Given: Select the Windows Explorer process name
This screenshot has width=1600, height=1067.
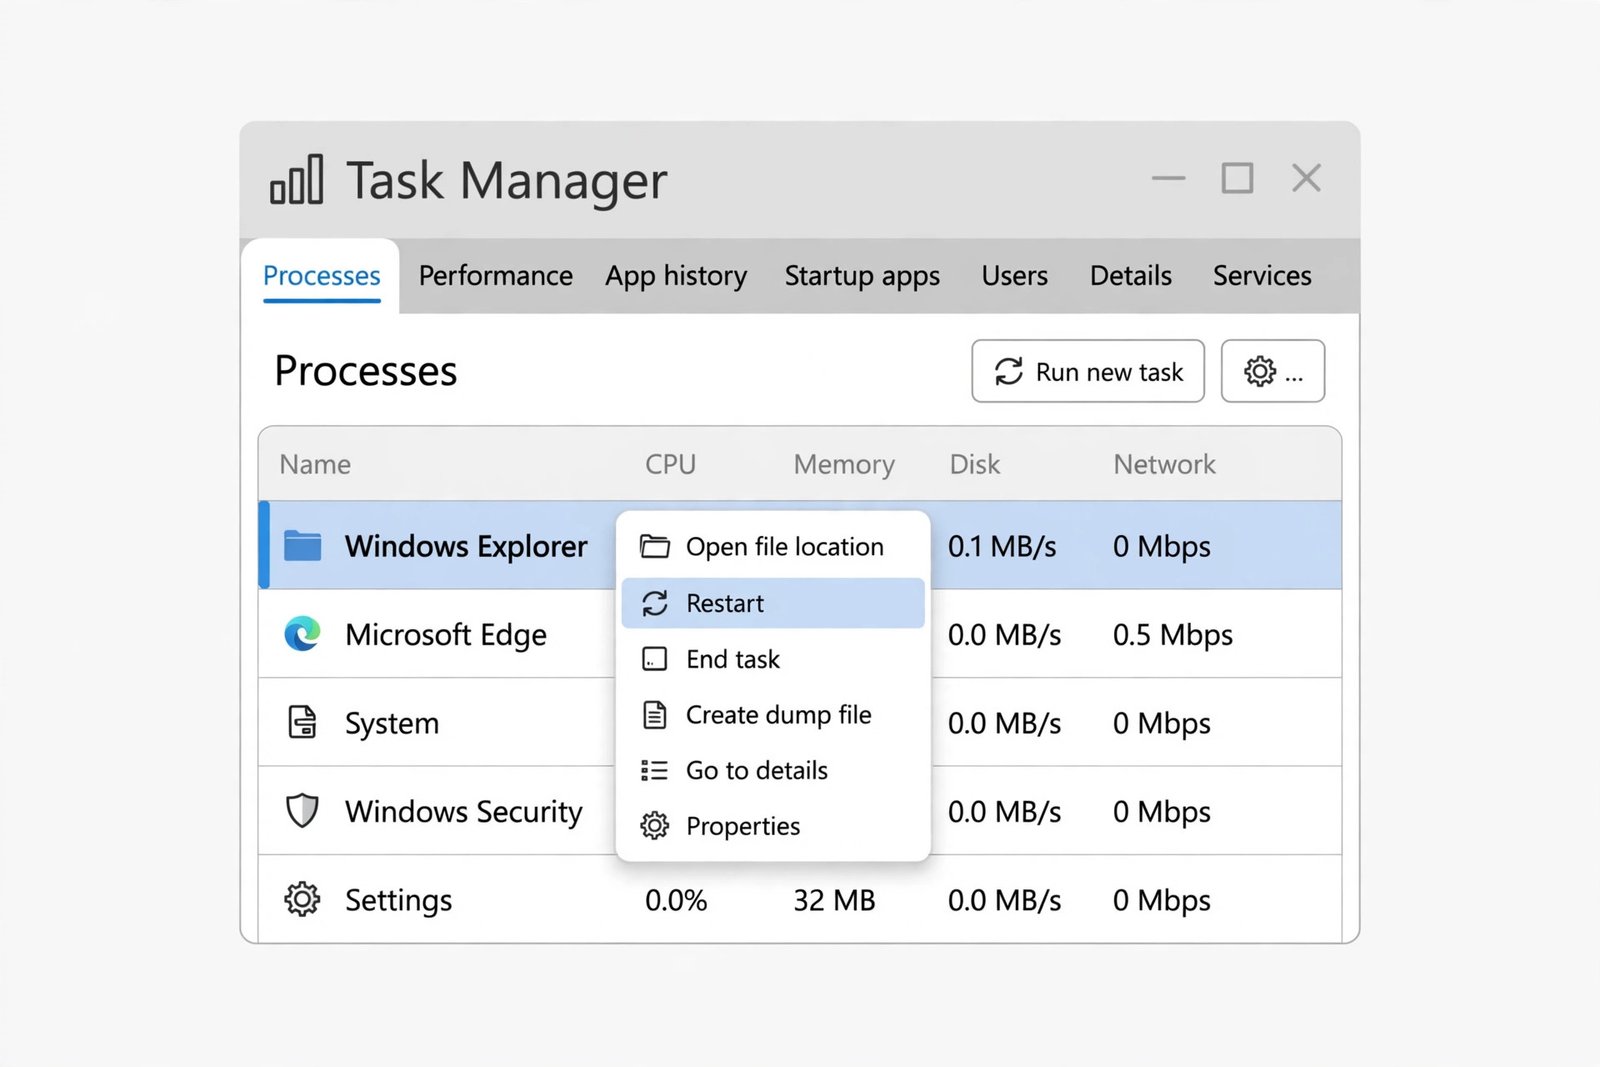Looking at the screenshot, I should (466, 546).
